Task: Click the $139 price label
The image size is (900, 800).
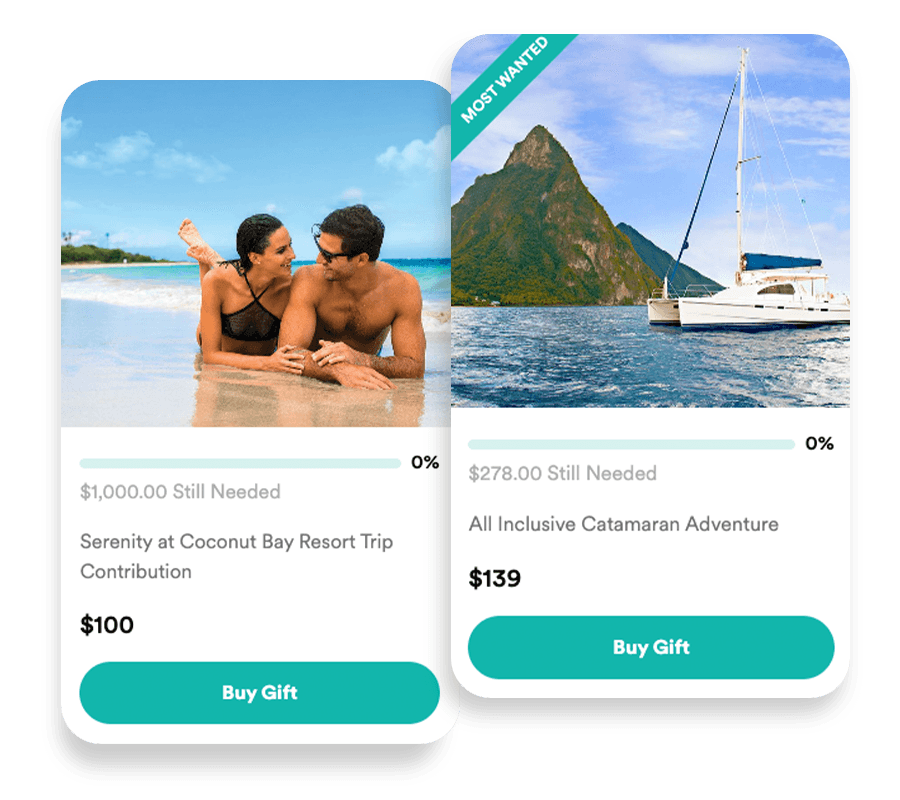Action: point(495,578)
